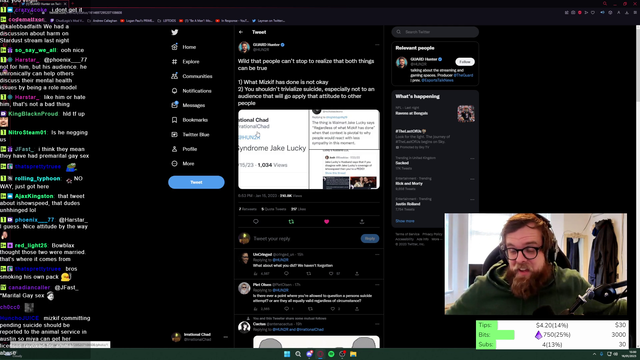Screen dimensions: 640x360
Task: Open Windows Search on taskbar
Action: coord(298,354)
